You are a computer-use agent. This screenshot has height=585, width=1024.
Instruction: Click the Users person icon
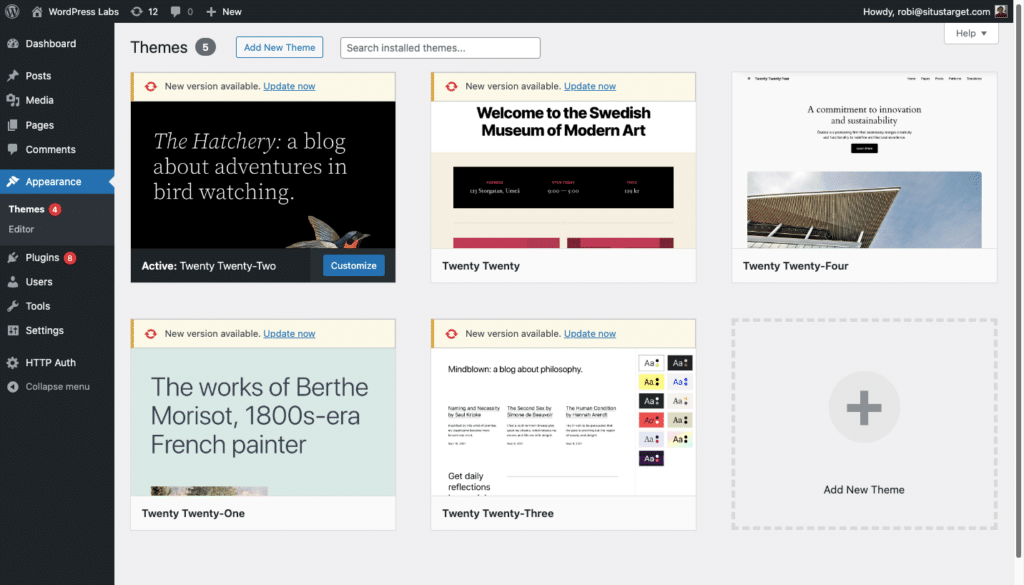point(12,281)
